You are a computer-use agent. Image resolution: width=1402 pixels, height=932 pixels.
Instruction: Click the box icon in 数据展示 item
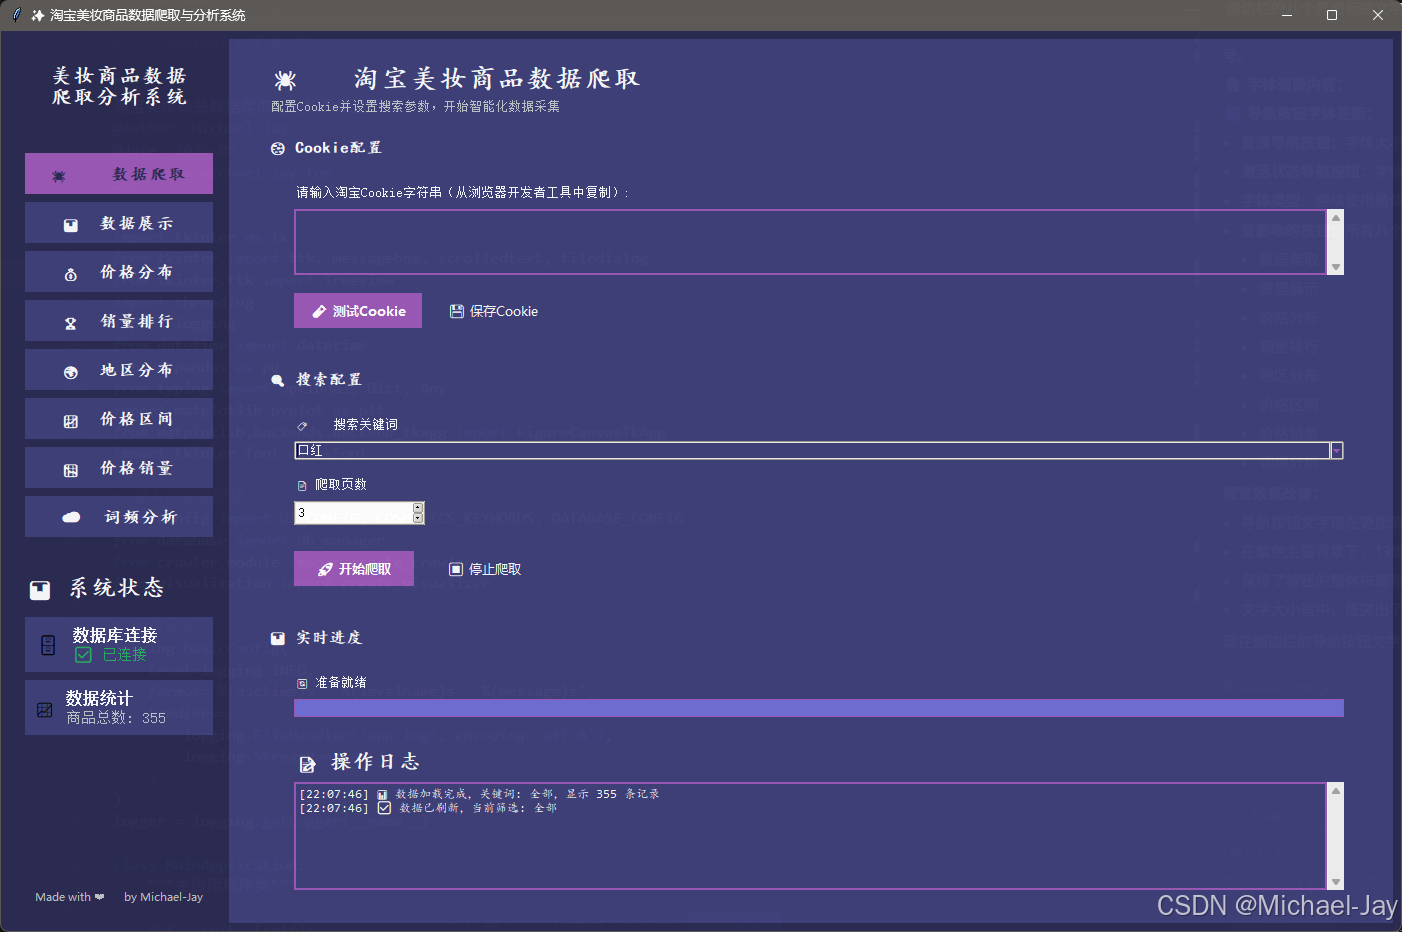click(71, 225)
